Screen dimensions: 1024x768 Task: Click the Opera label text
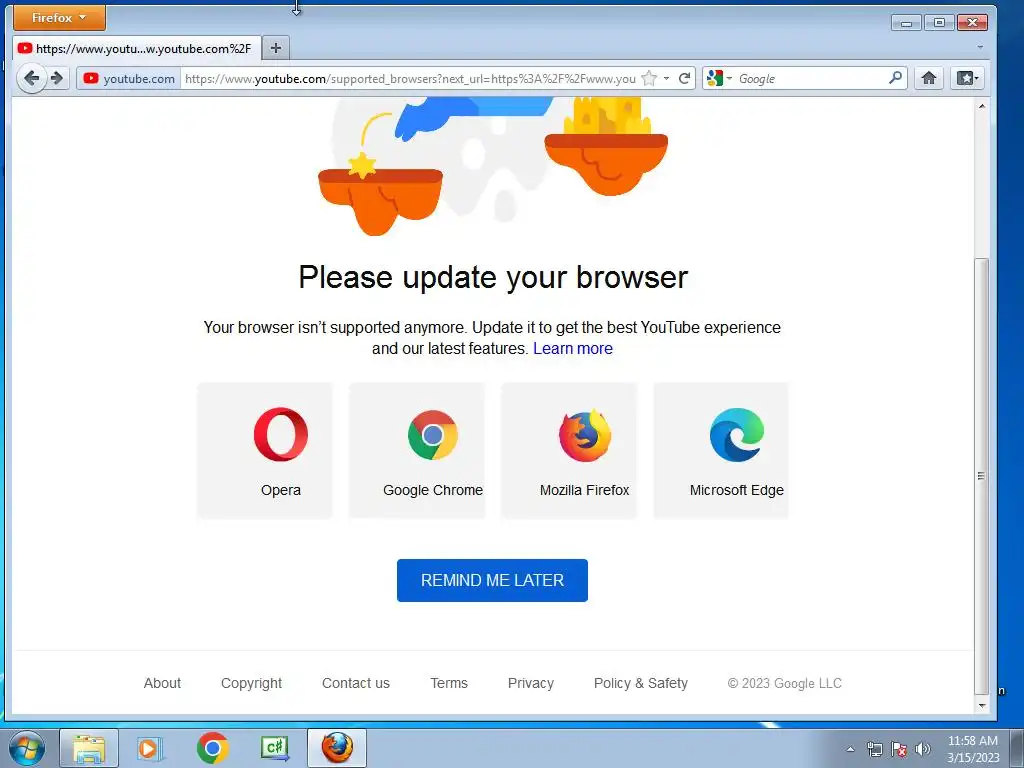(x=281, y=490)
